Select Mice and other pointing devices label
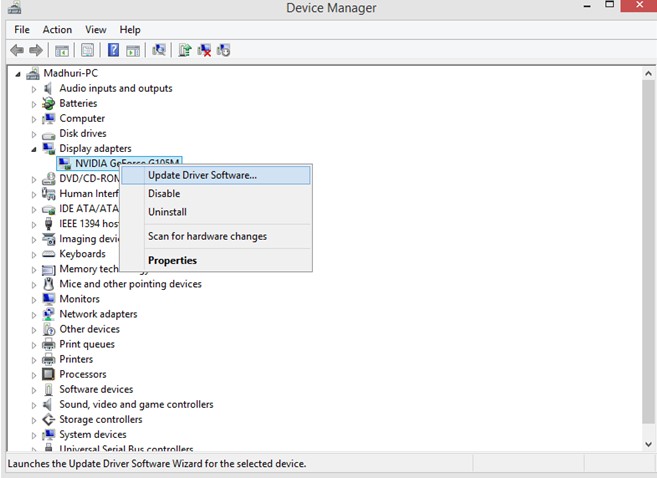Screen dimensions: 657x478 pos(130,284)
